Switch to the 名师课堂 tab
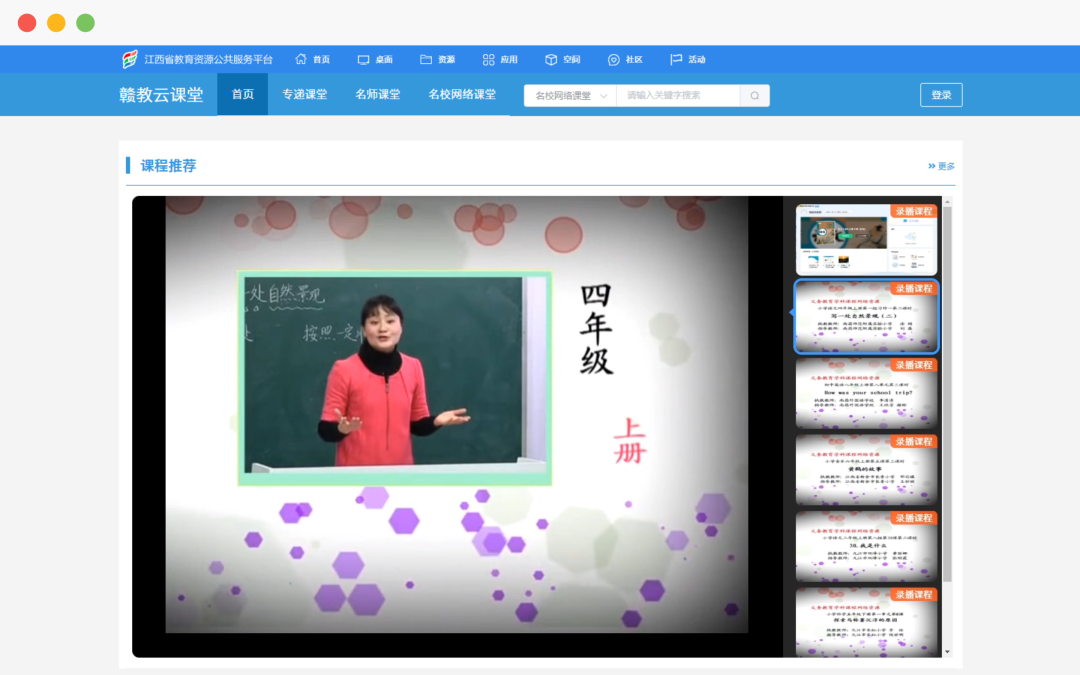1080x675 pixels. pyautogui.click(x=377, y=95)
